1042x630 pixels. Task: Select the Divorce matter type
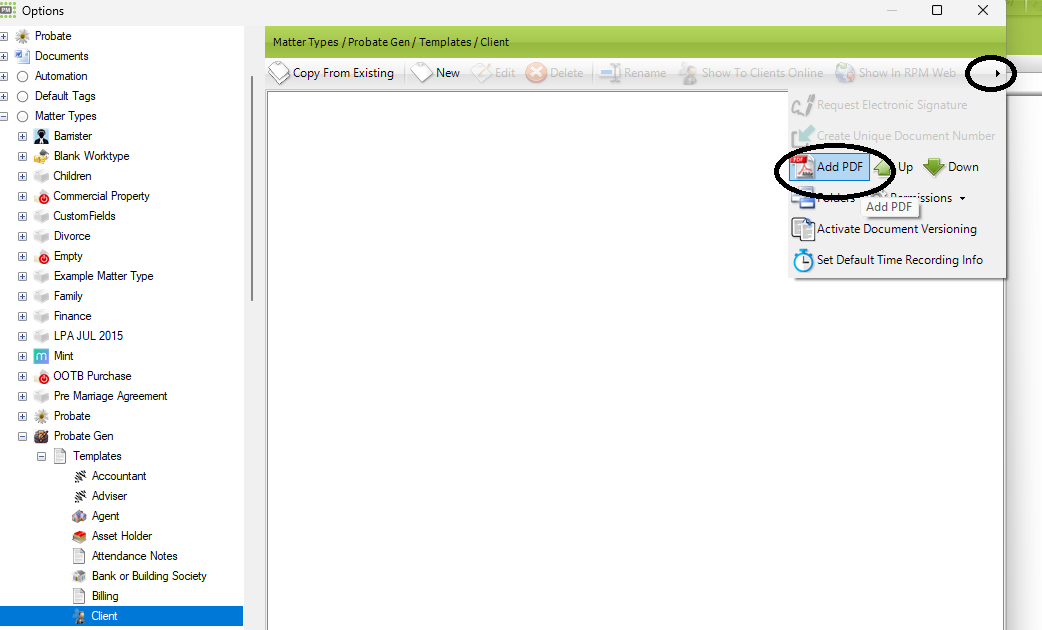[x=72, y=236]
